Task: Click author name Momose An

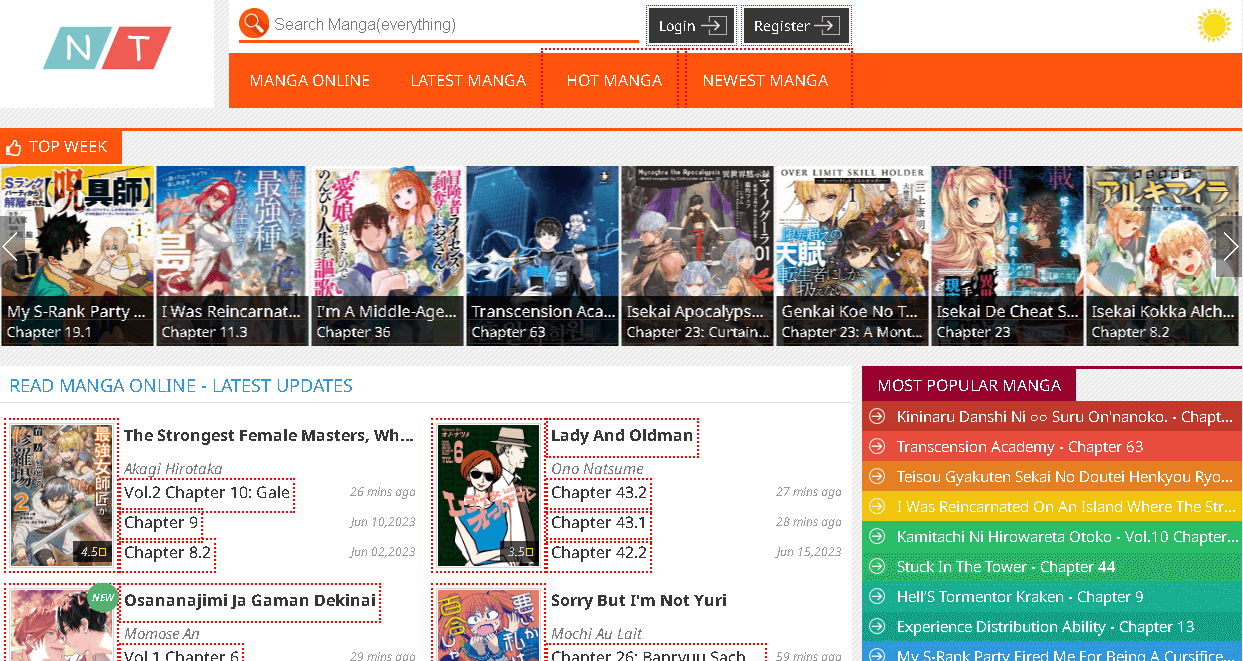Action: point(162,634)
